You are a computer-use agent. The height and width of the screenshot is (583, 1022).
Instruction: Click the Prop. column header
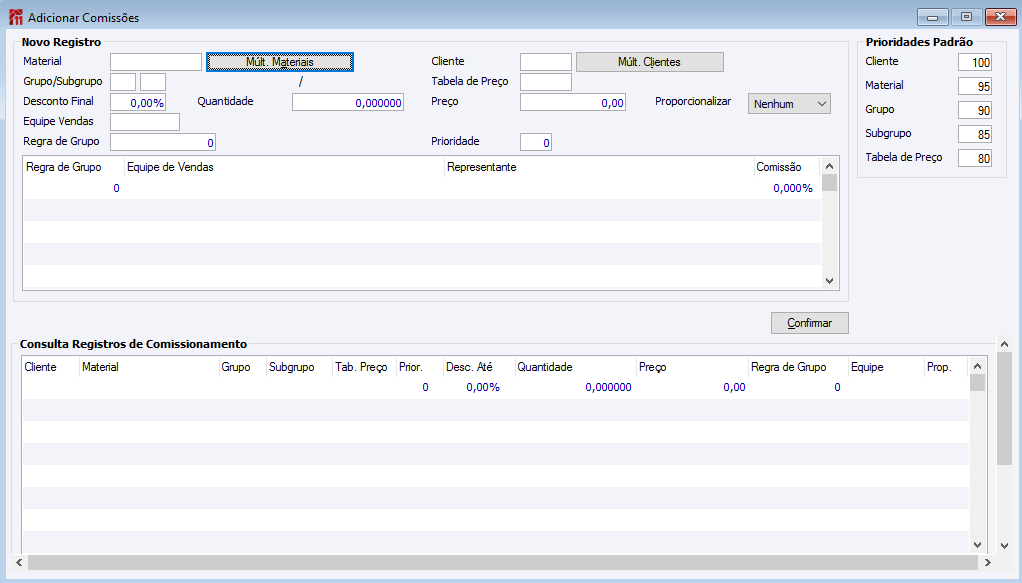coord(946,367)
